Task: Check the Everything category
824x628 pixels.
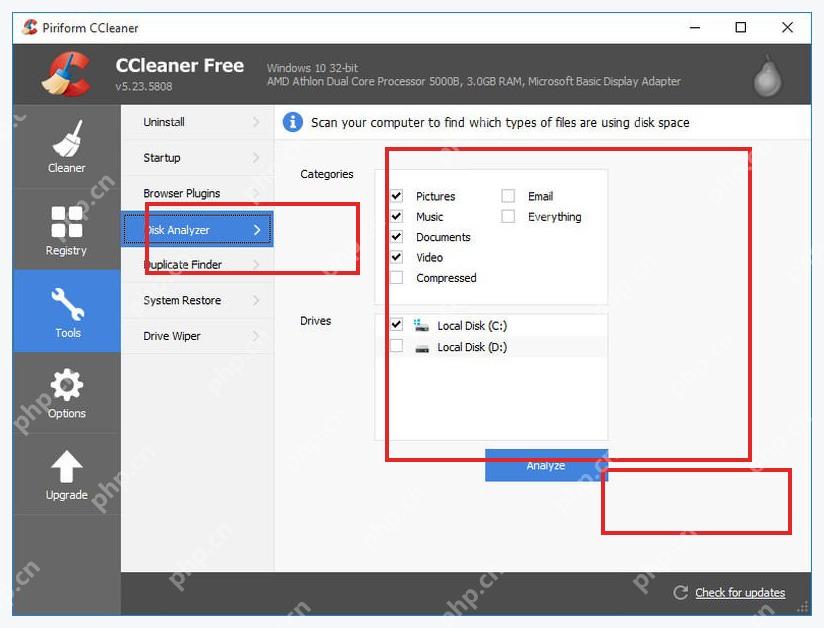Action: pyautogui.click(x=508, y=217)
